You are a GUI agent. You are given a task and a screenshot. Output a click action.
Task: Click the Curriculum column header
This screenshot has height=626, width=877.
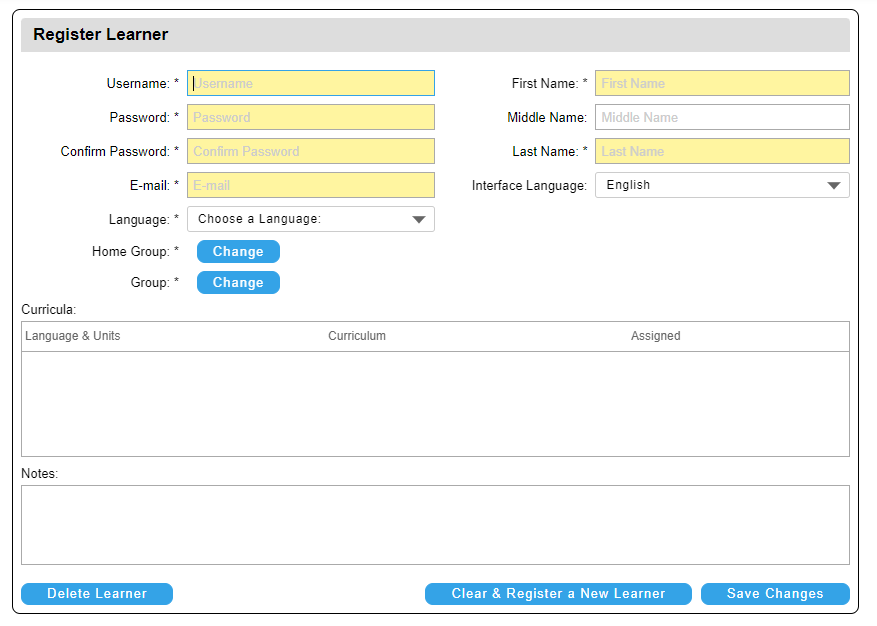tap(357, 336)
